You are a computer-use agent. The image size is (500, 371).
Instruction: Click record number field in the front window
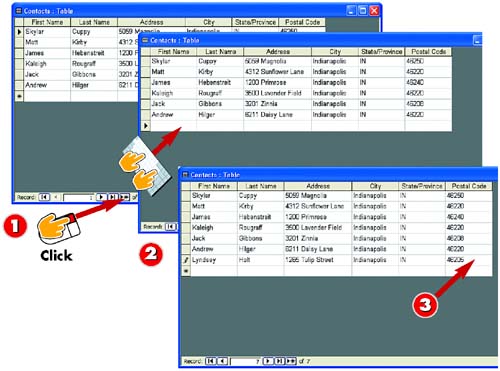pyautogui.click(x=246, y=361)
